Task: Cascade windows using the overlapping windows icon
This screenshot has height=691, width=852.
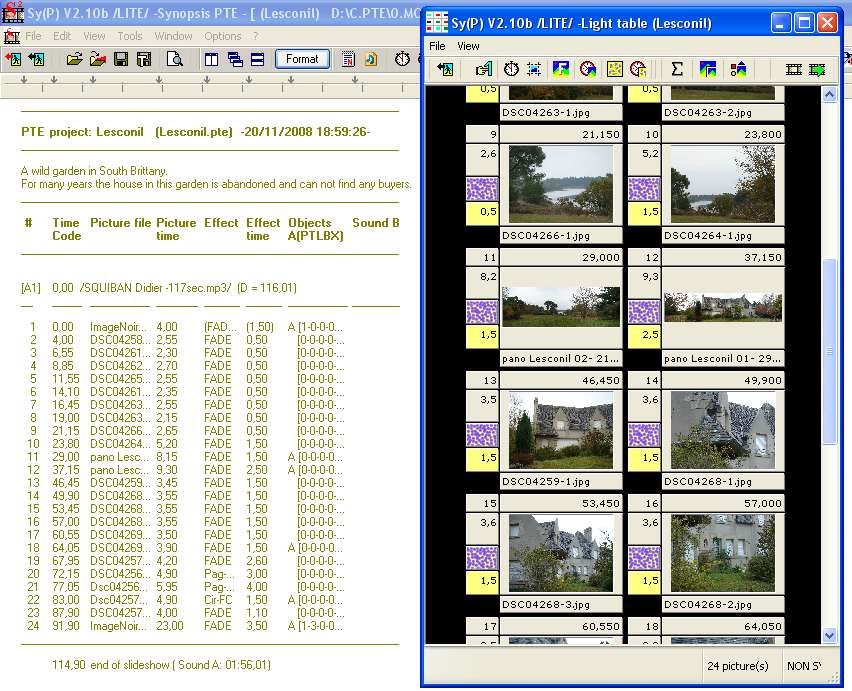Action: pyautogui.click(x=235, y=59)
